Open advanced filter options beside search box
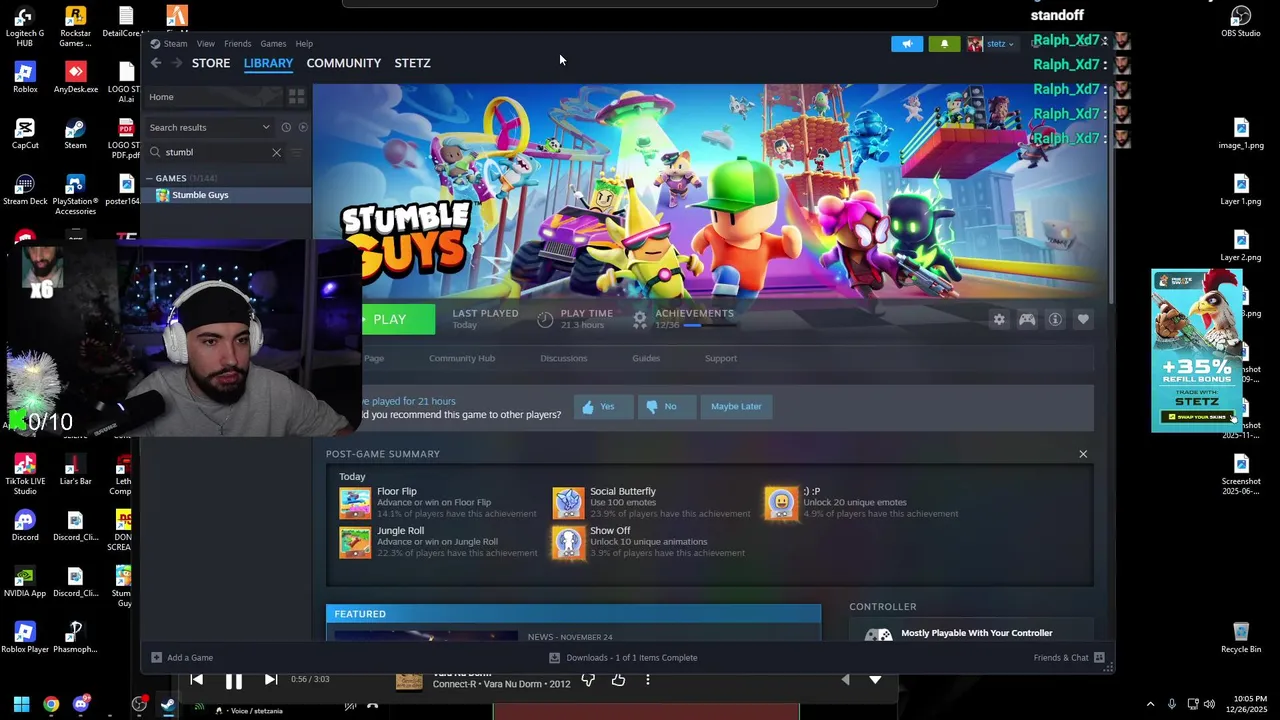Viewport: 1280px width, 720px height. point(297,152)
